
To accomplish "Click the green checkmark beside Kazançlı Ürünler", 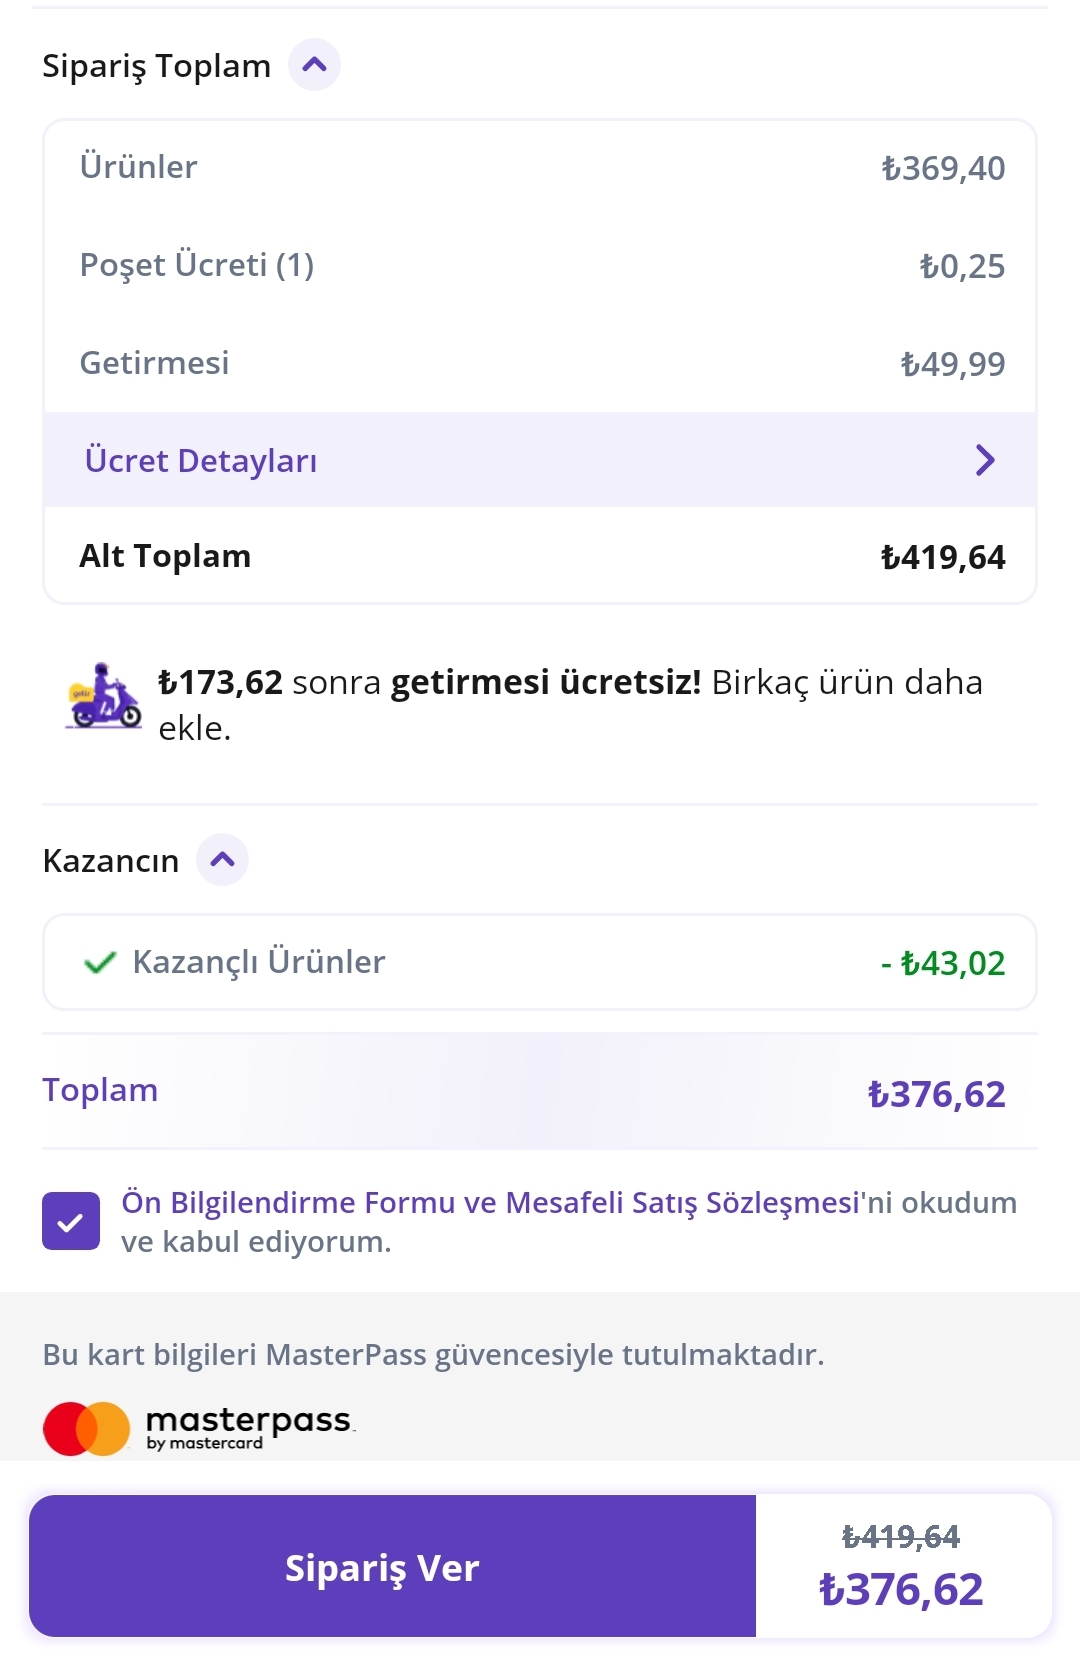I will pyautogui.click(x=100, y=963).
